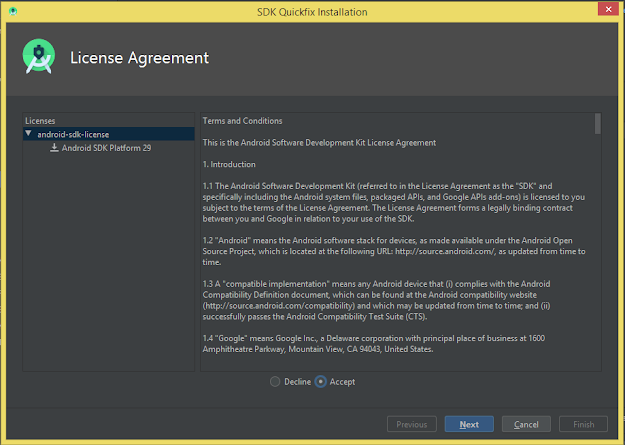Click the Cancel button
625x445 pixels.
pyautogui.click(x=526, y=424)
